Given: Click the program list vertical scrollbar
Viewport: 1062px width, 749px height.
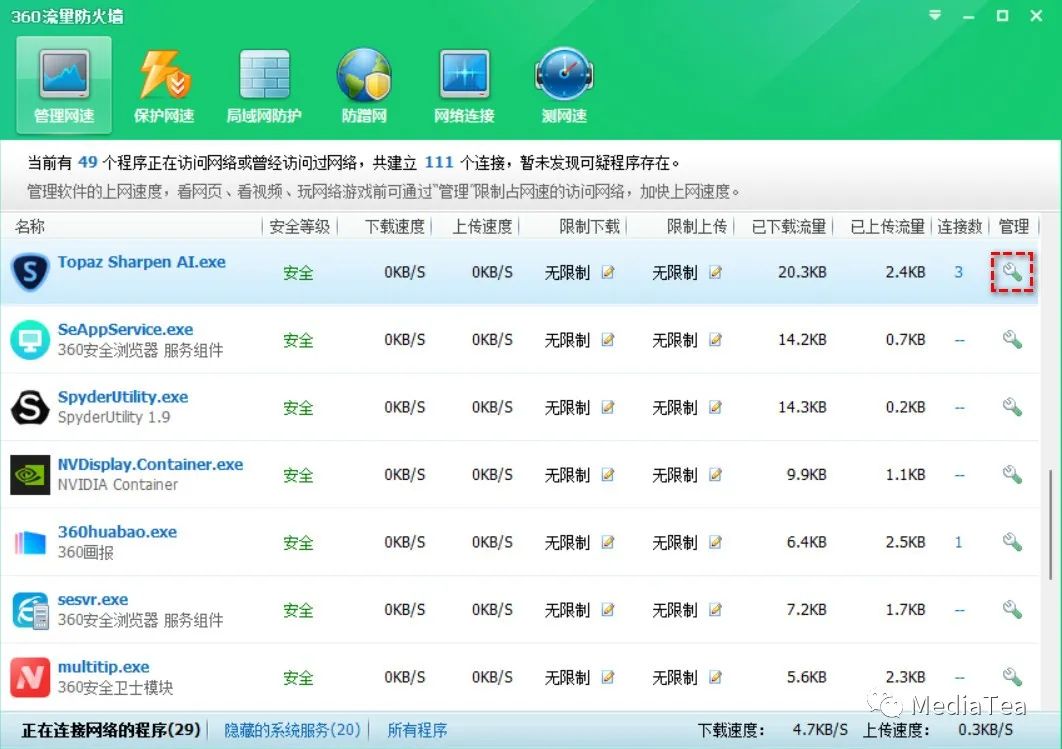Looking at the screenshot, I should (x=1050, y=525).
